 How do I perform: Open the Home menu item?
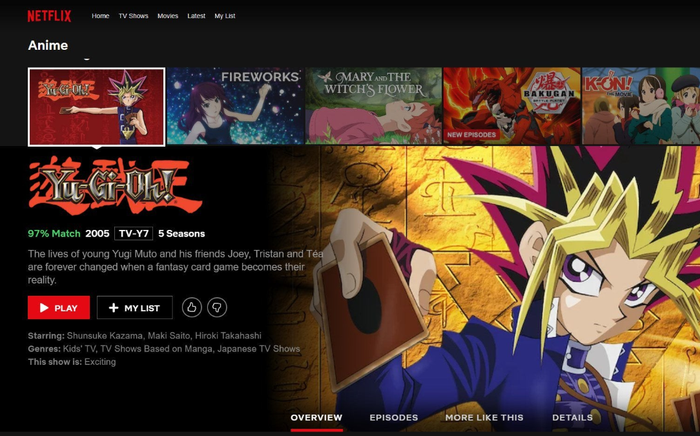(100, 16)
